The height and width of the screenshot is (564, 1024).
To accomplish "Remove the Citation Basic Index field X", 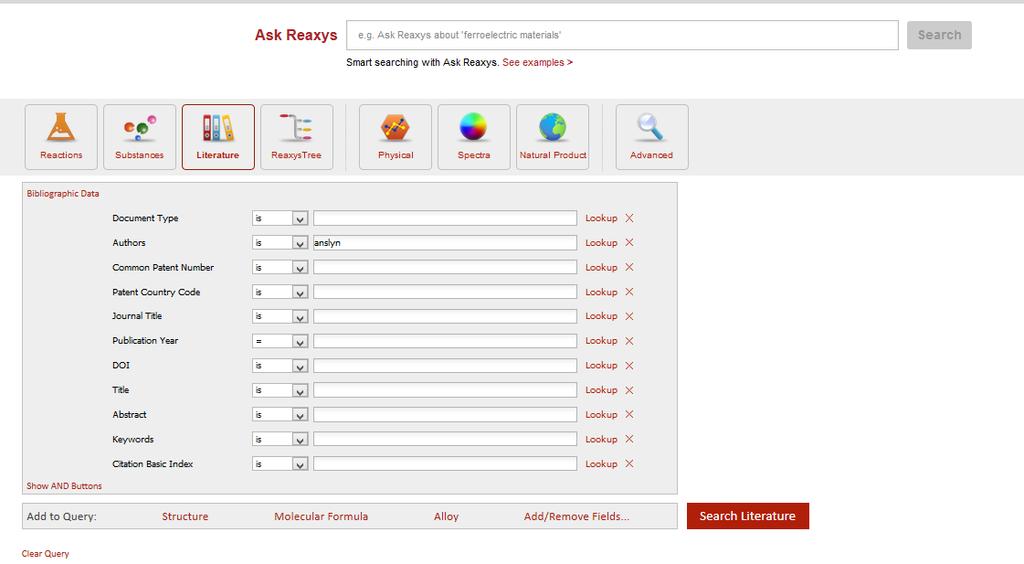I will tap(630, 463).
